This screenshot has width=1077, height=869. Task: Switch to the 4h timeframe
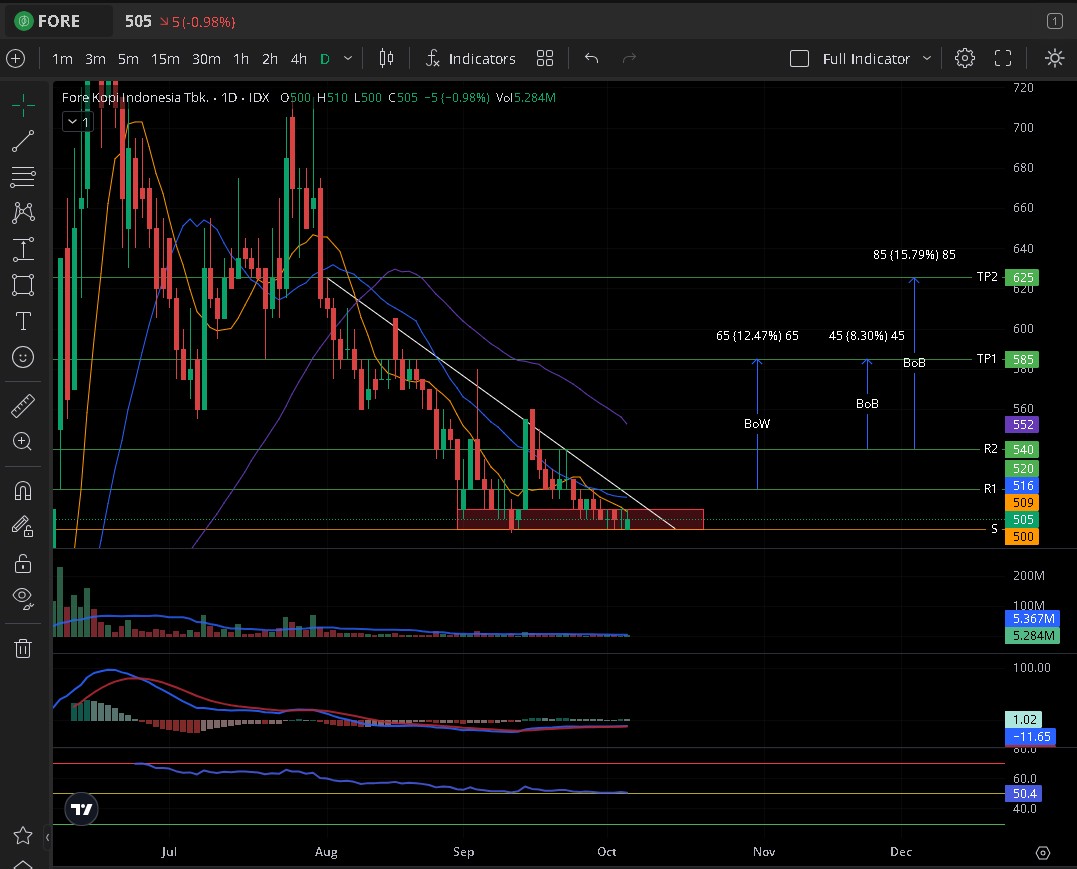[298, 59]
